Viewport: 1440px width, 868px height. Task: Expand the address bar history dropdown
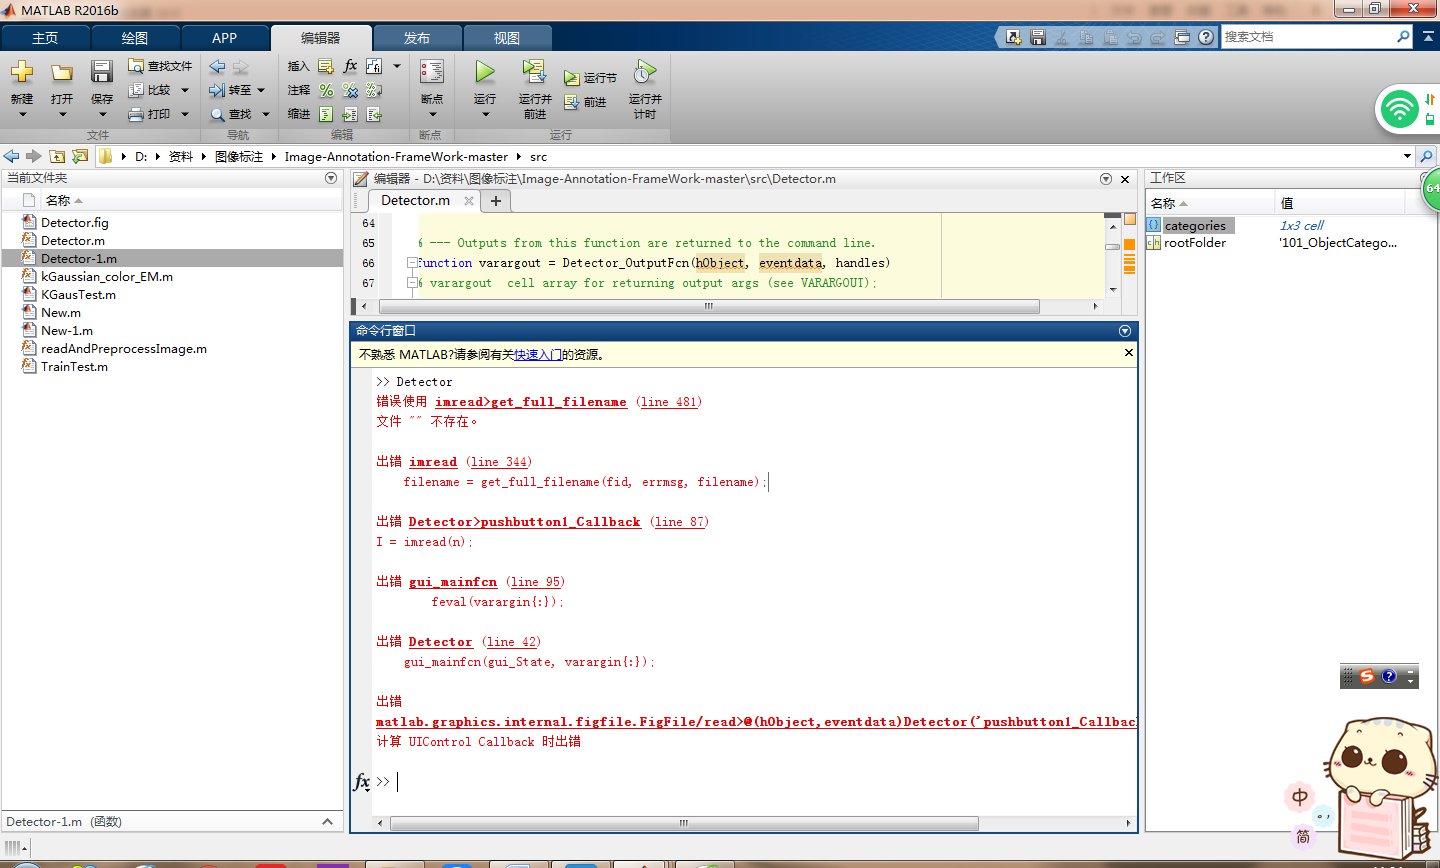1407,156
